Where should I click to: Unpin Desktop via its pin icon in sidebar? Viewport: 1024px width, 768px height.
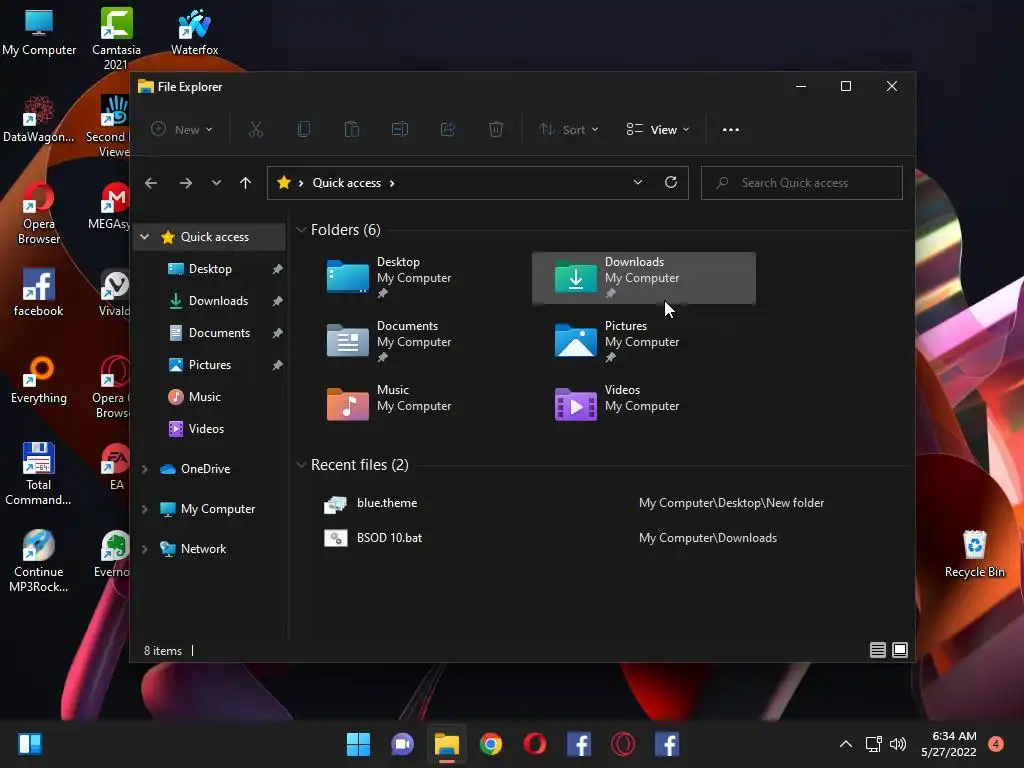click(278, 269)
